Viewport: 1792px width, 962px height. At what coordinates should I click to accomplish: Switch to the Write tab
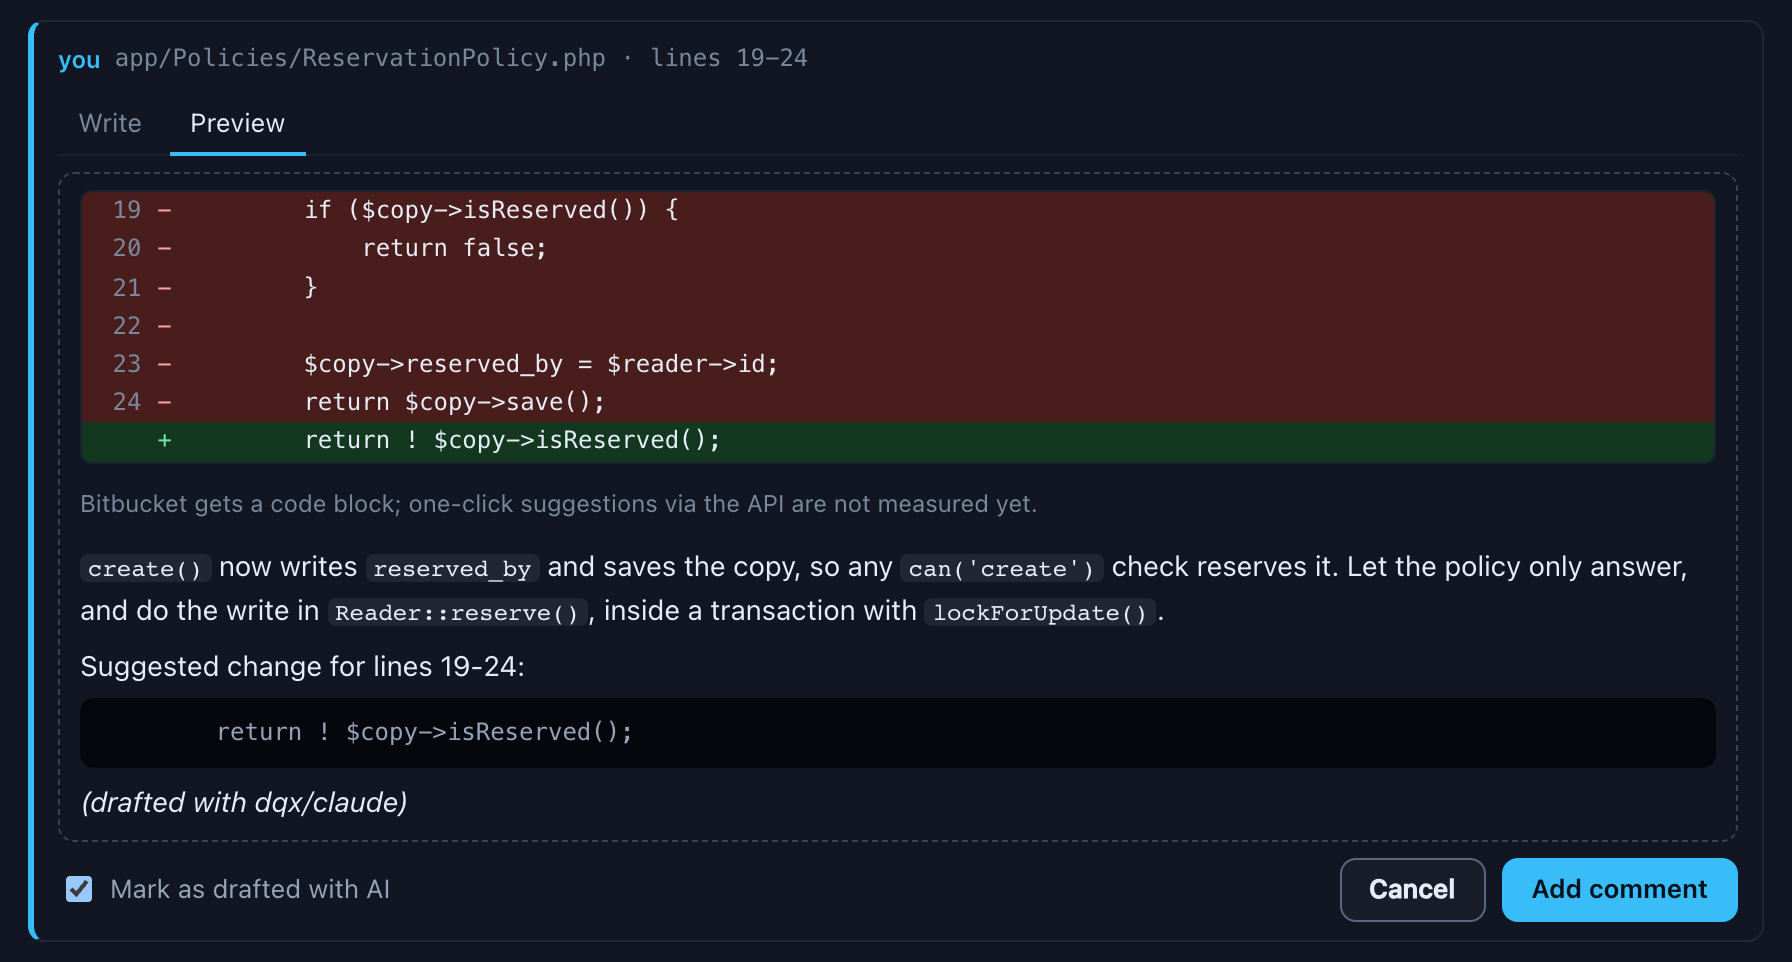110,123
